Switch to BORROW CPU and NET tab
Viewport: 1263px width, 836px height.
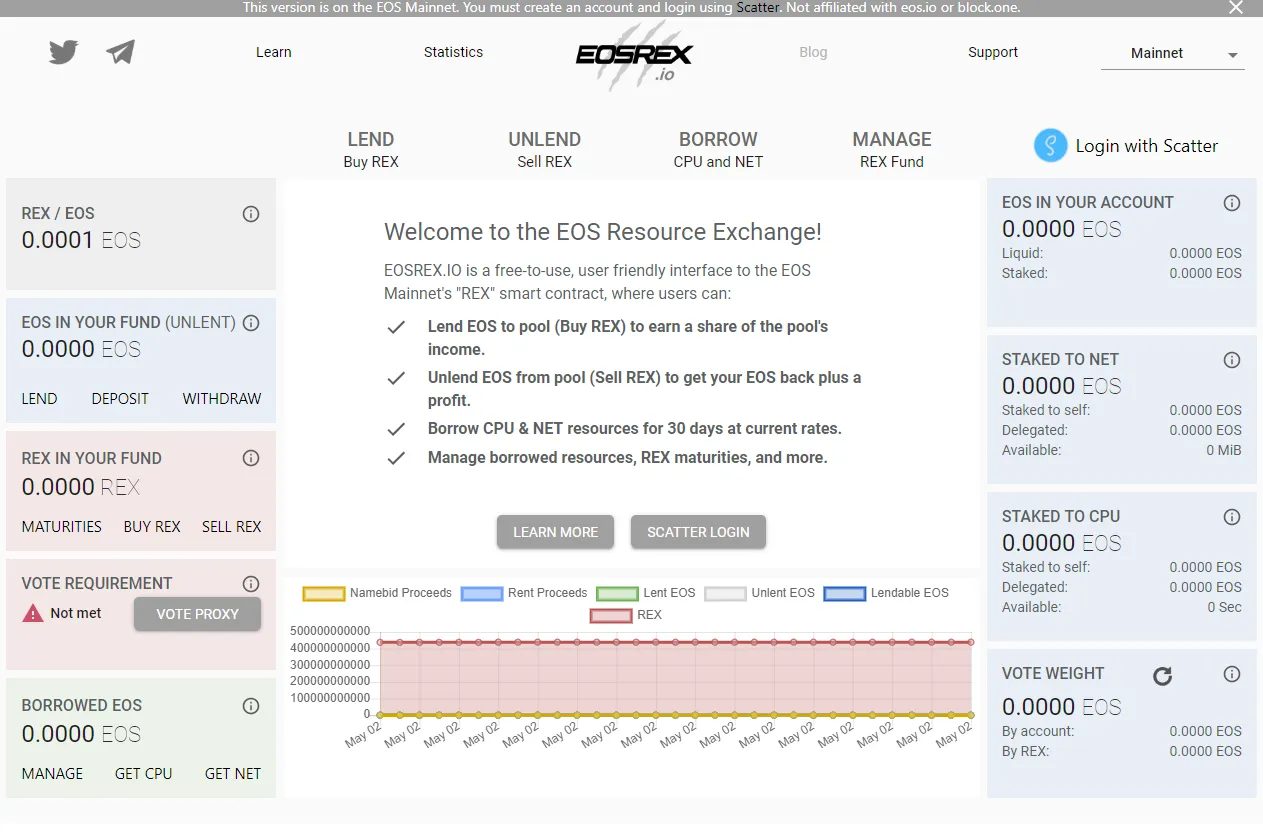[x=718, y=150]
